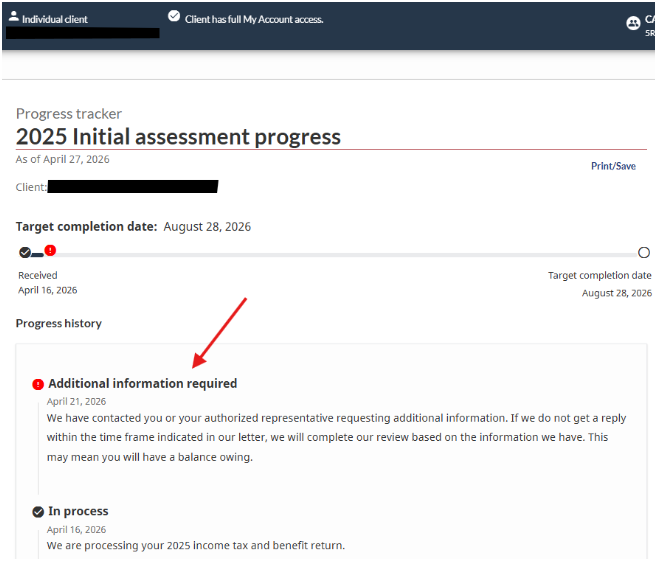Click the In process heading

click(78, 511)
